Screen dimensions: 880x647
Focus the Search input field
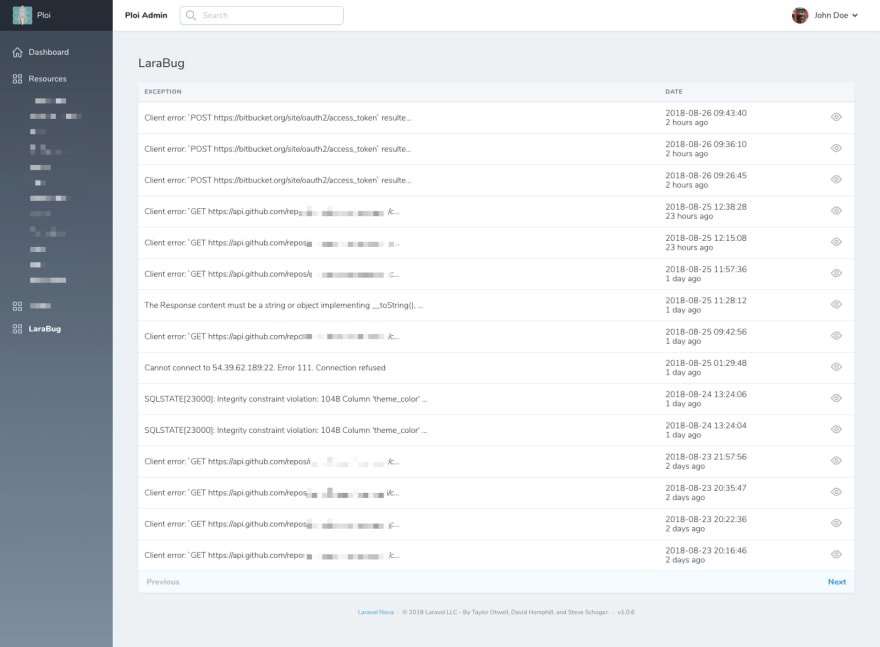coord(262,15)
